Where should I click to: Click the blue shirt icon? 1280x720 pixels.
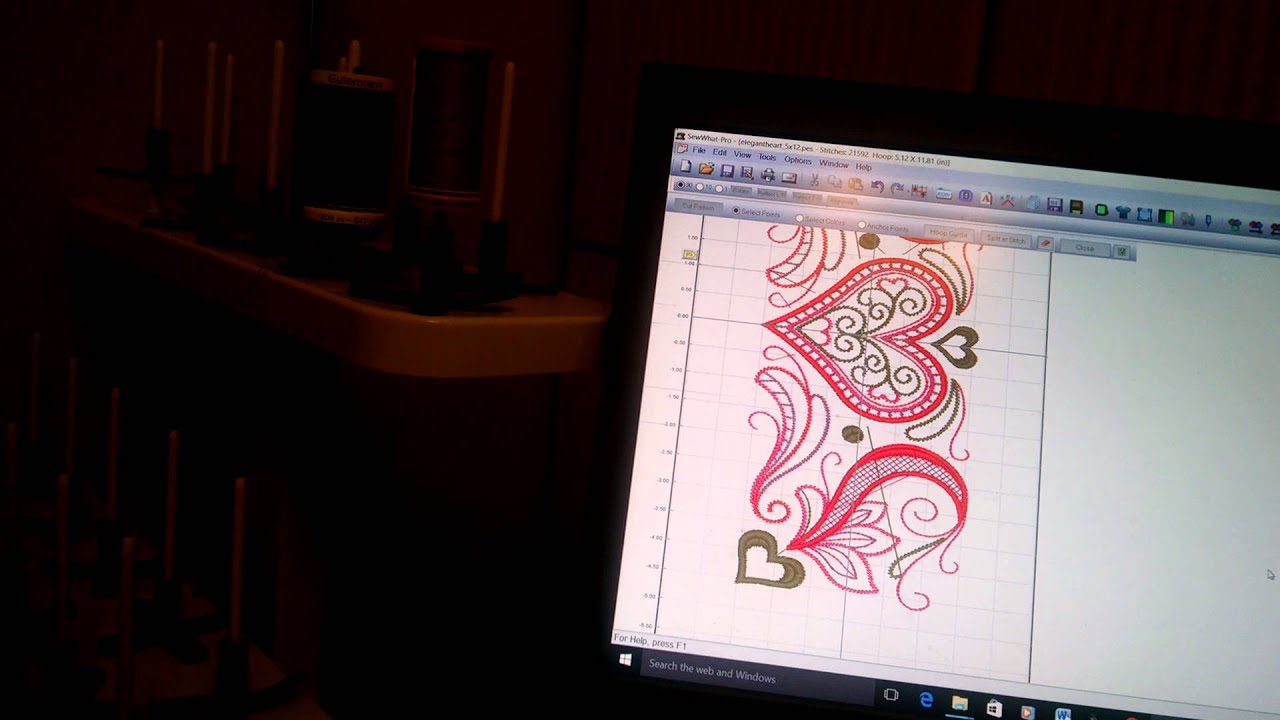coord(1123,212)
